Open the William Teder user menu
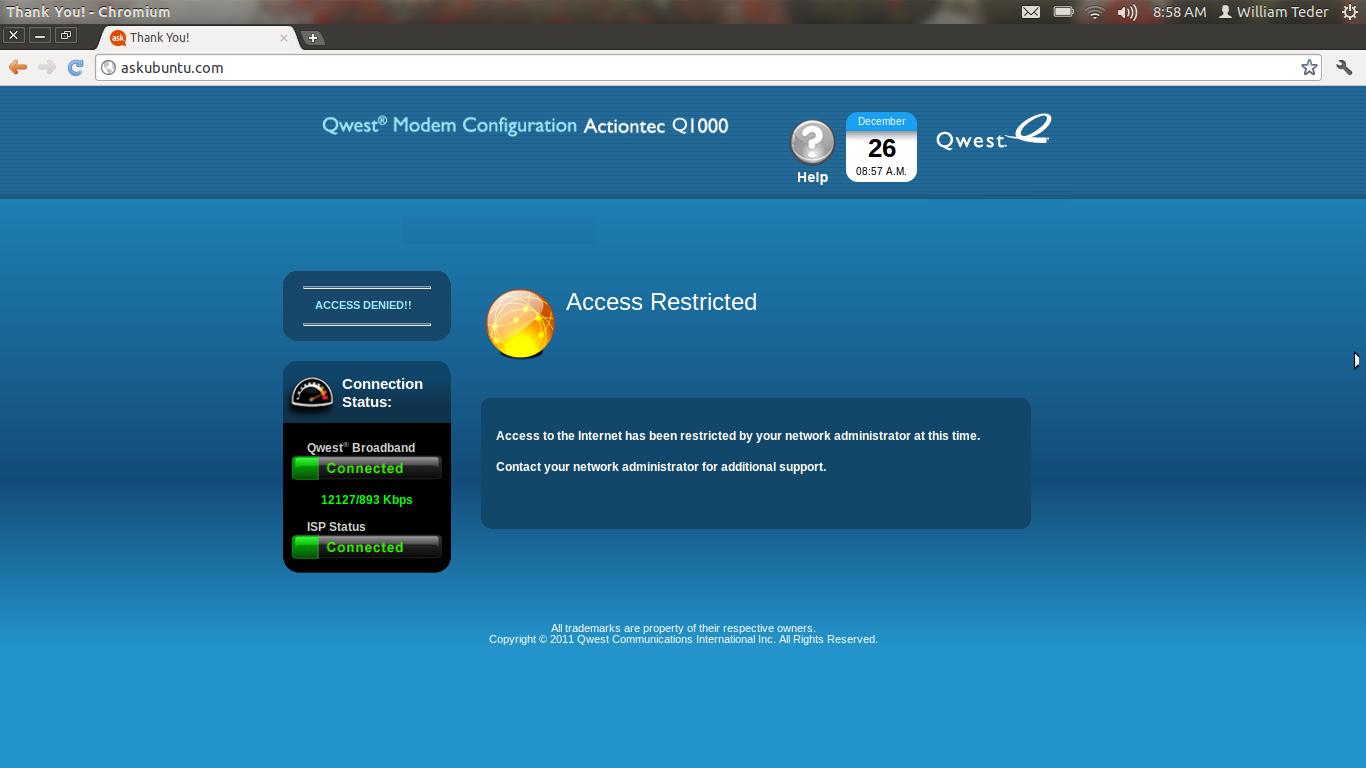The height and width of the screenshot is (768, 1366). 1273,12
